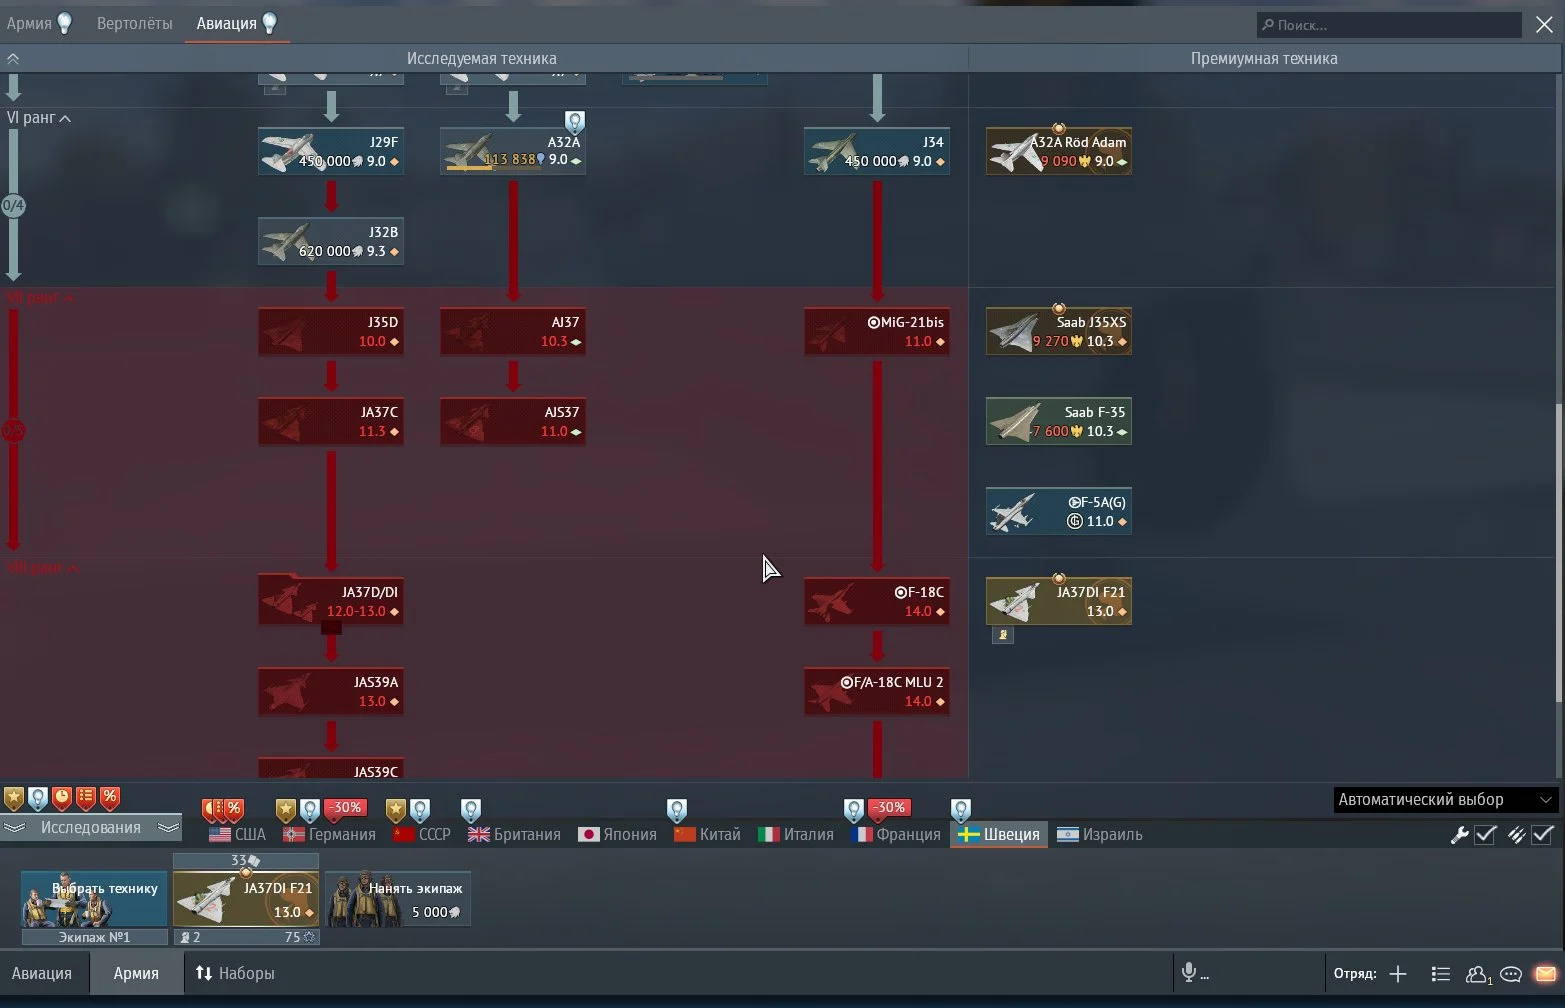
Task: Collapse the tree using the double chevron at top-left
Action: click(x=13, y=59)
